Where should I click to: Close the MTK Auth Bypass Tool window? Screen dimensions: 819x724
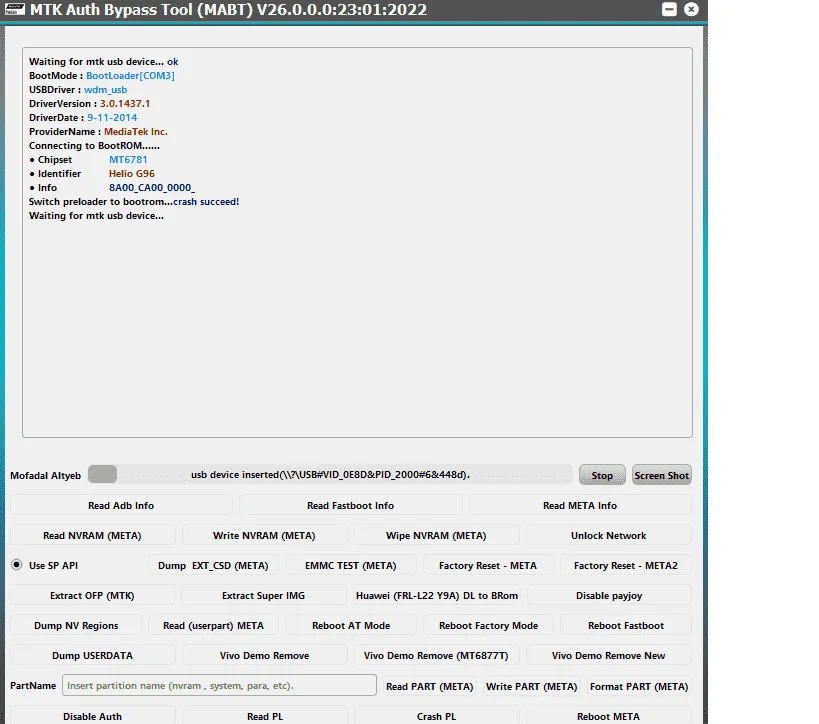tap(691, 9)
